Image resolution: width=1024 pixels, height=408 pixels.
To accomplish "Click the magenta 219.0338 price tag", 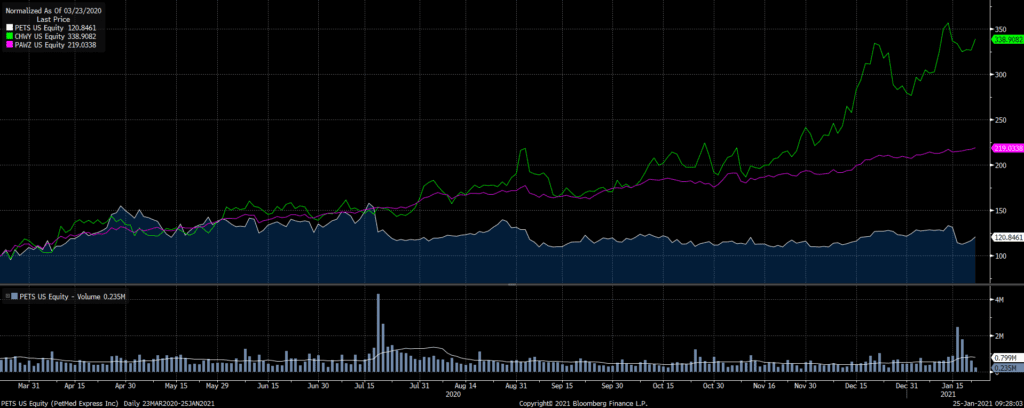I will 1006,148.
